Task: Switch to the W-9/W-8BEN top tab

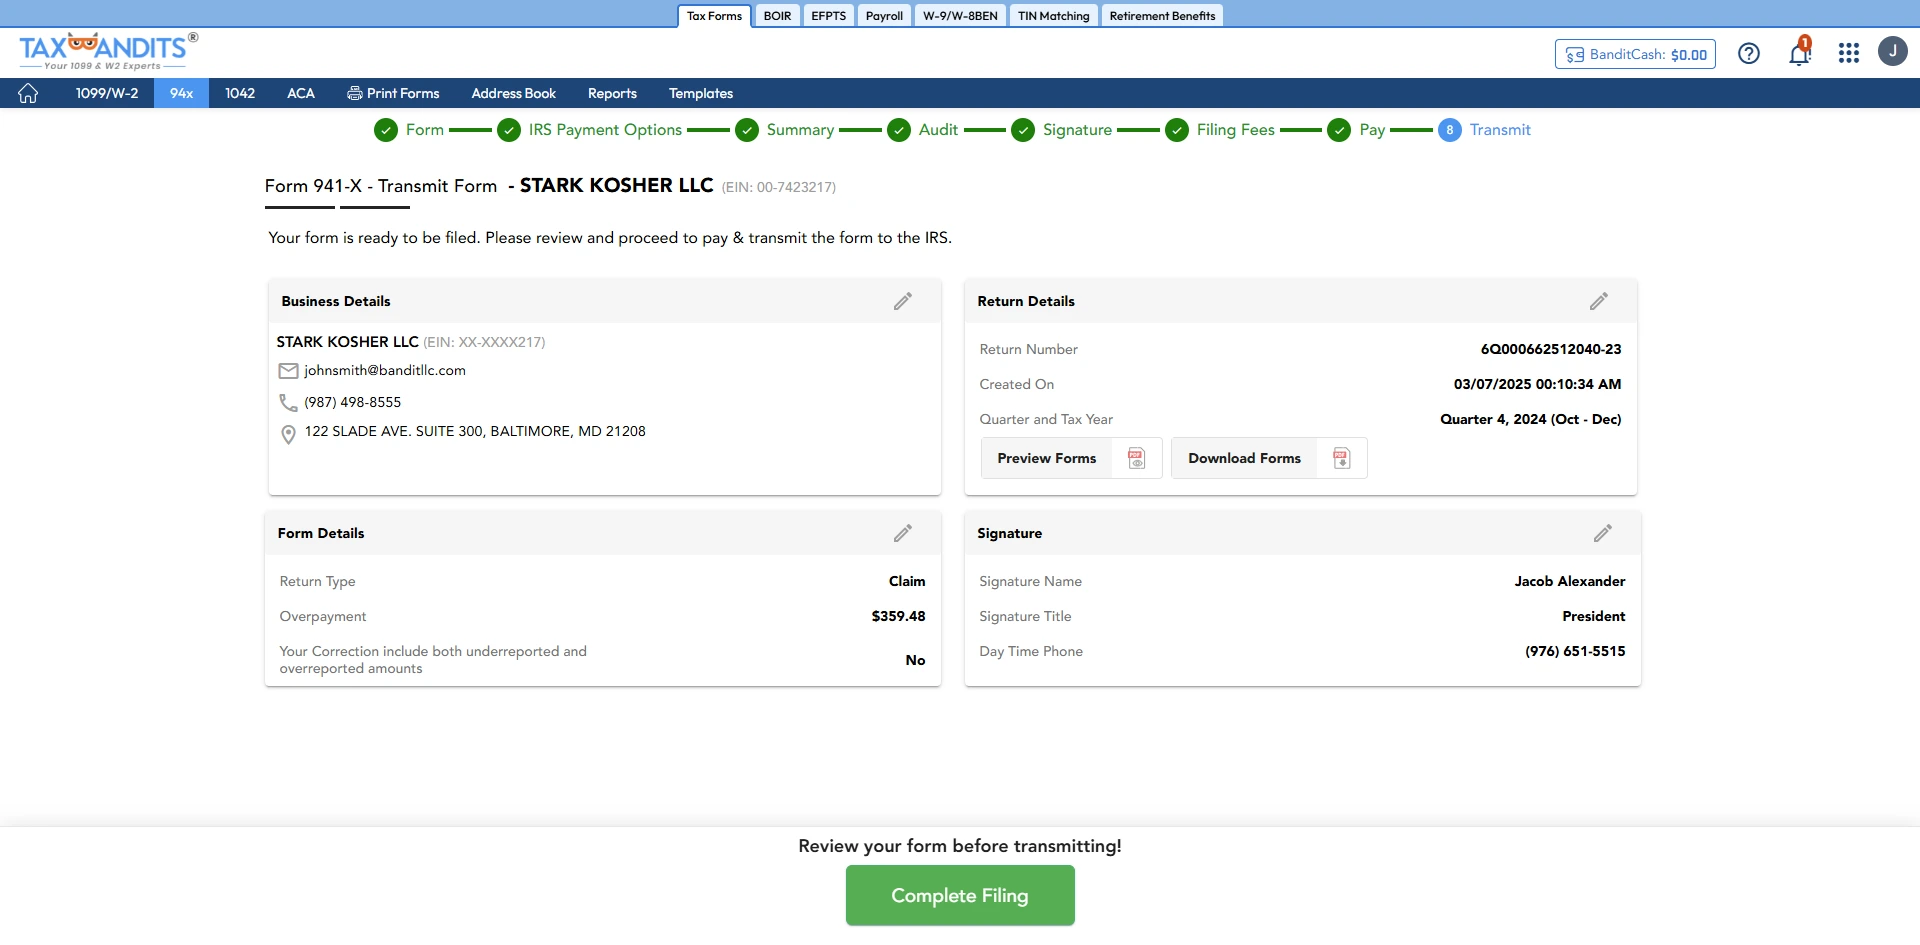Action: pos(960,16)
